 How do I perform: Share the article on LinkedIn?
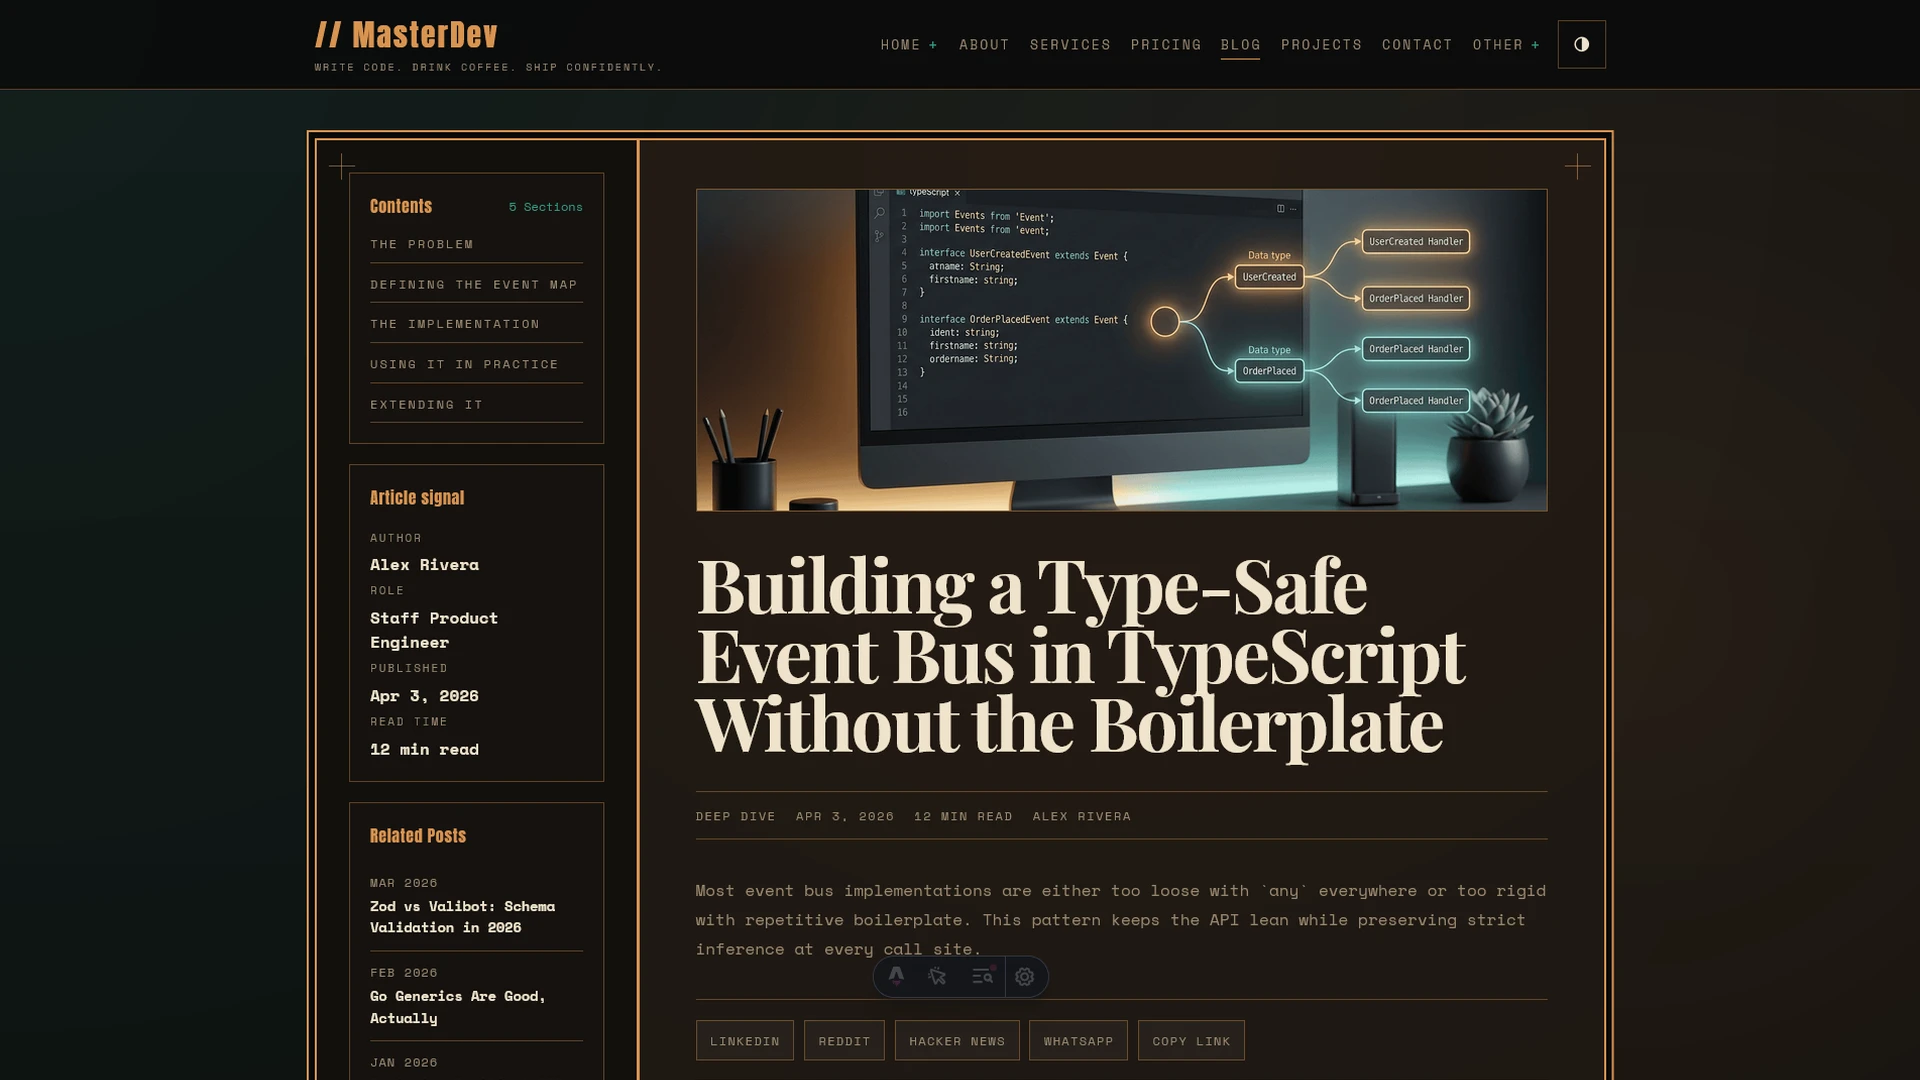pos(745,1041)
